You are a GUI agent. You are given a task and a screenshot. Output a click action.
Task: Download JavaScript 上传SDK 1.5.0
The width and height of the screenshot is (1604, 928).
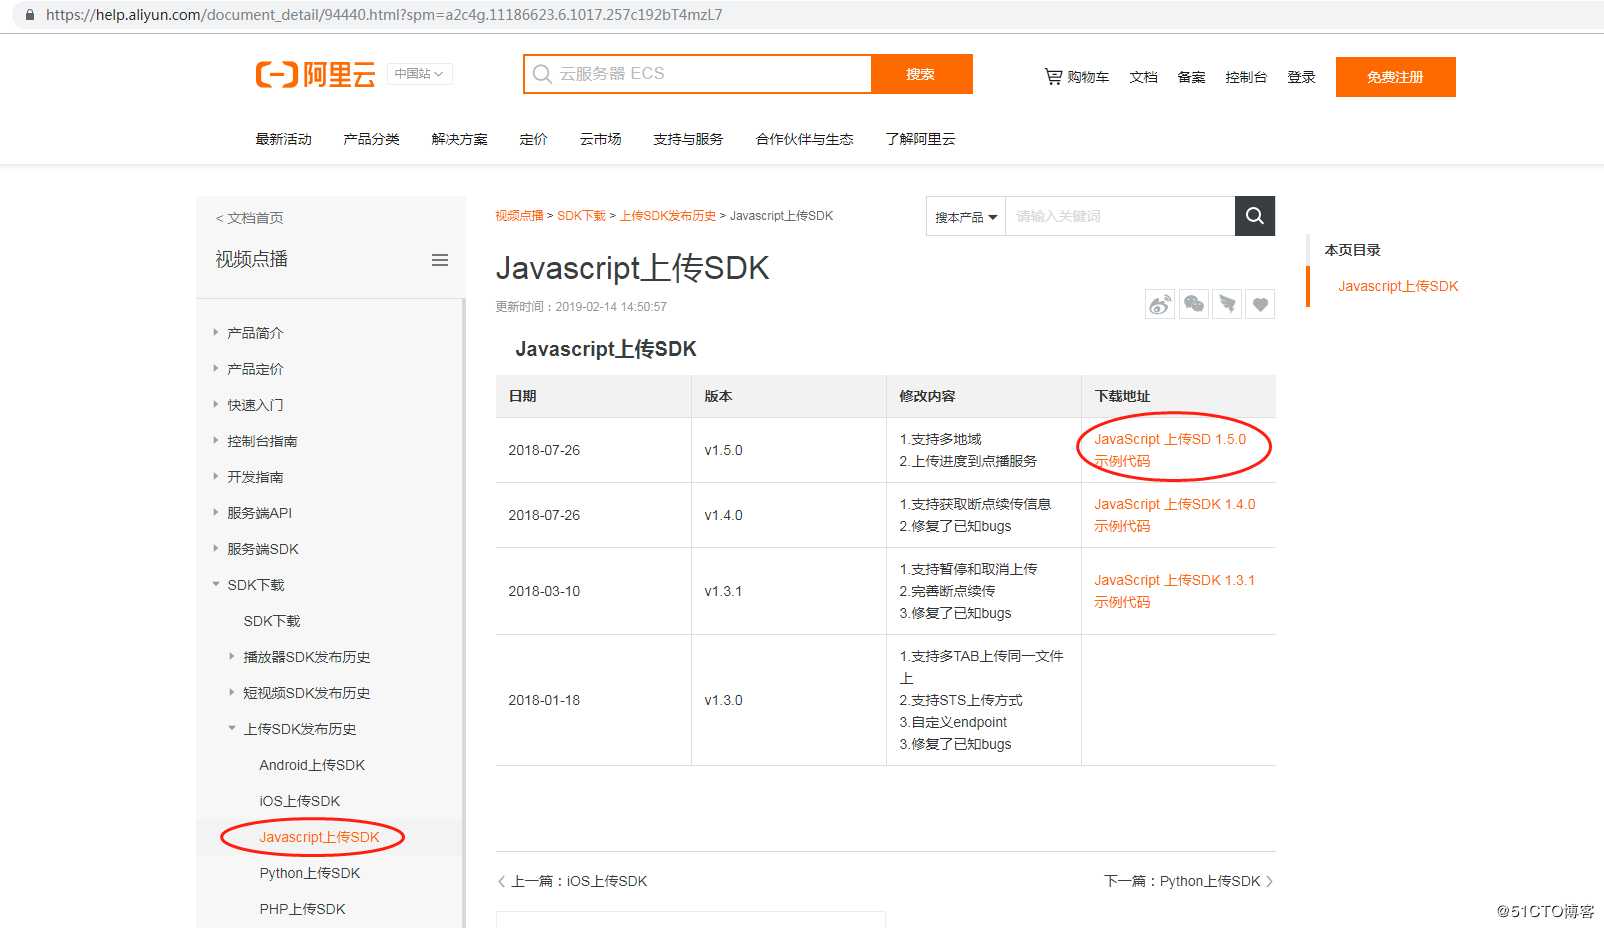[1170, 439]
